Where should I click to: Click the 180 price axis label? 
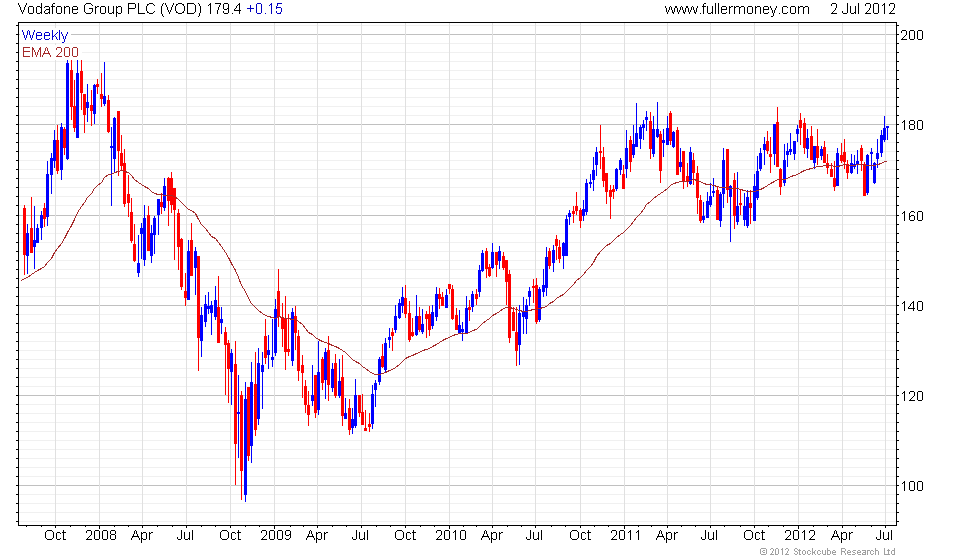click(x=911, y=125)
